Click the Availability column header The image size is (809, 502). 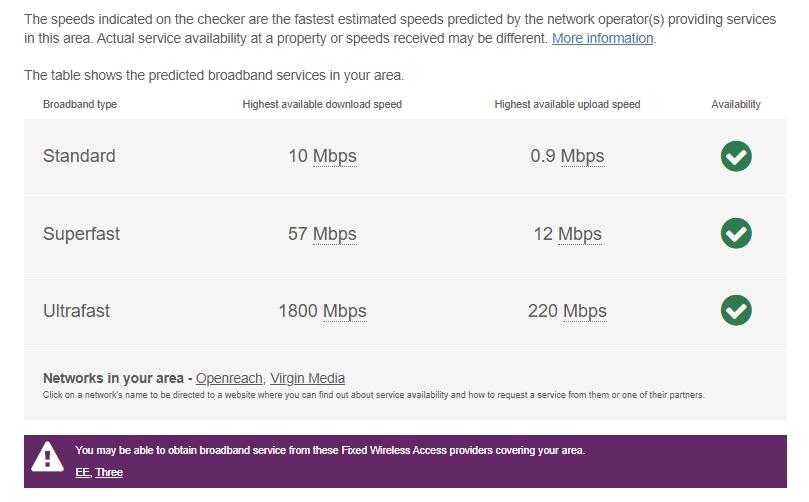click(736, 104)
